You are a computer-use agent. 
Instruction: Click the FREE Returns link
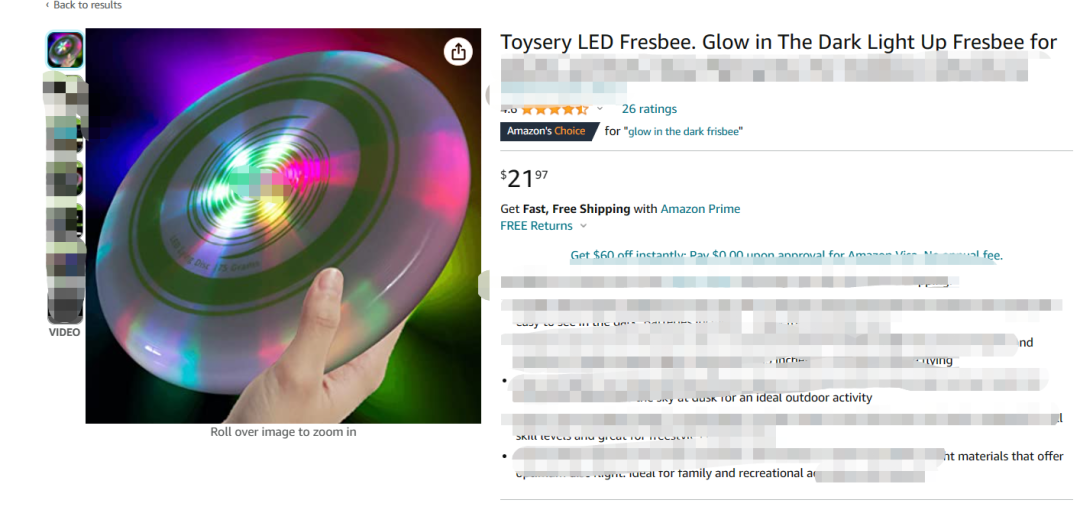[536, 226]
